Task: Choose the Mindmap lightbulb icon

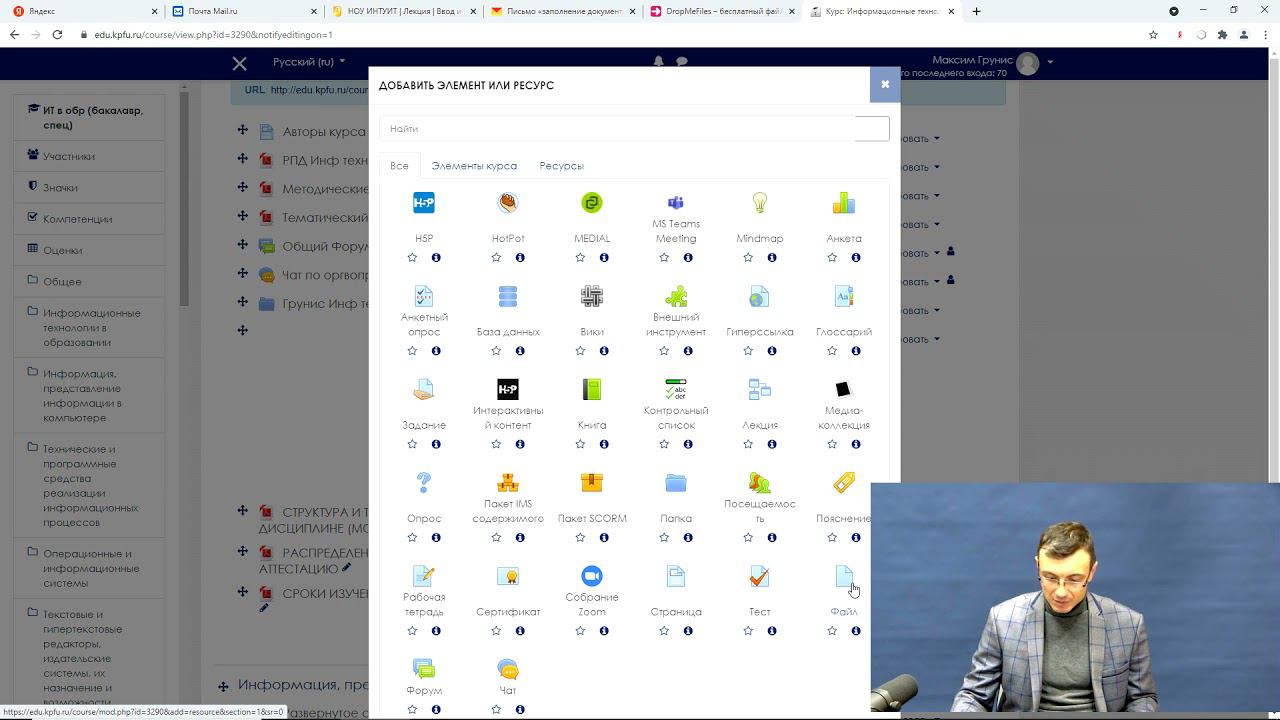Action: pos(760,203)
